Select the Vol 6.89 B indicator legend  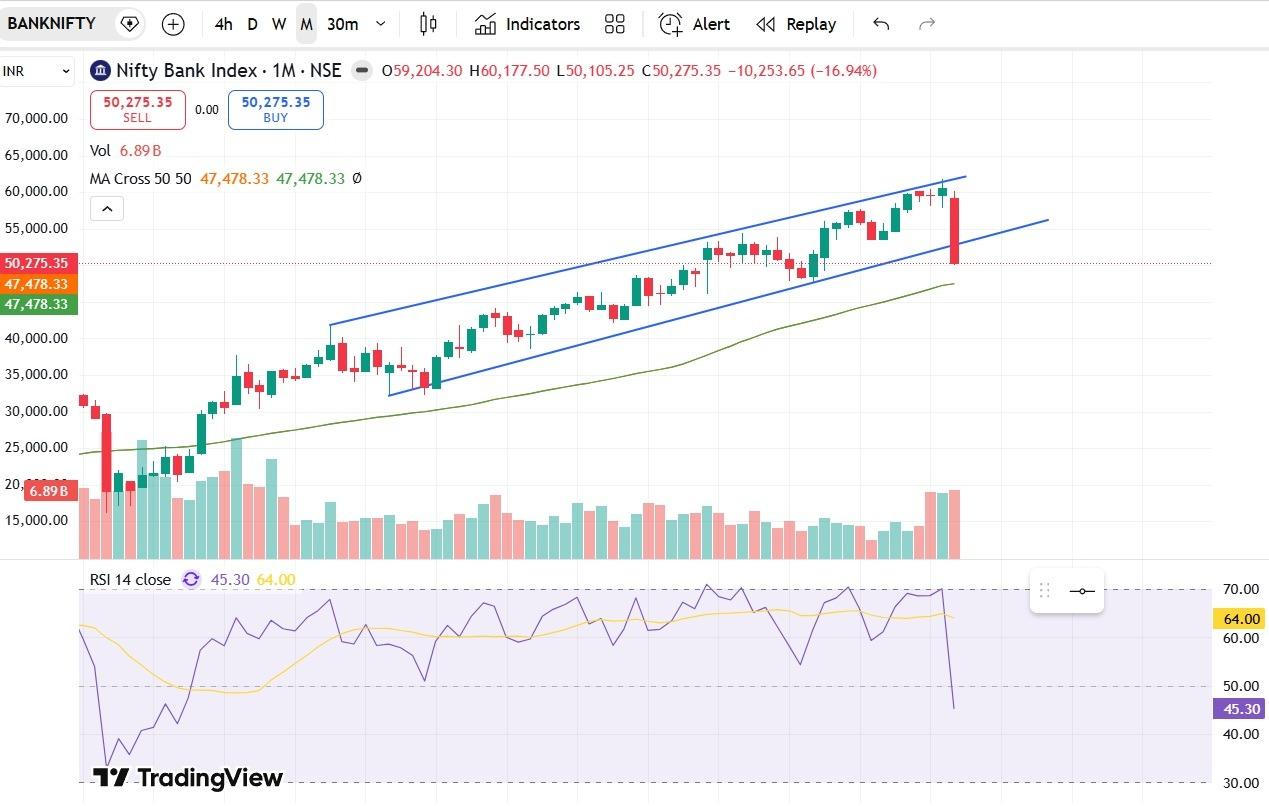[x=126, y=150]
